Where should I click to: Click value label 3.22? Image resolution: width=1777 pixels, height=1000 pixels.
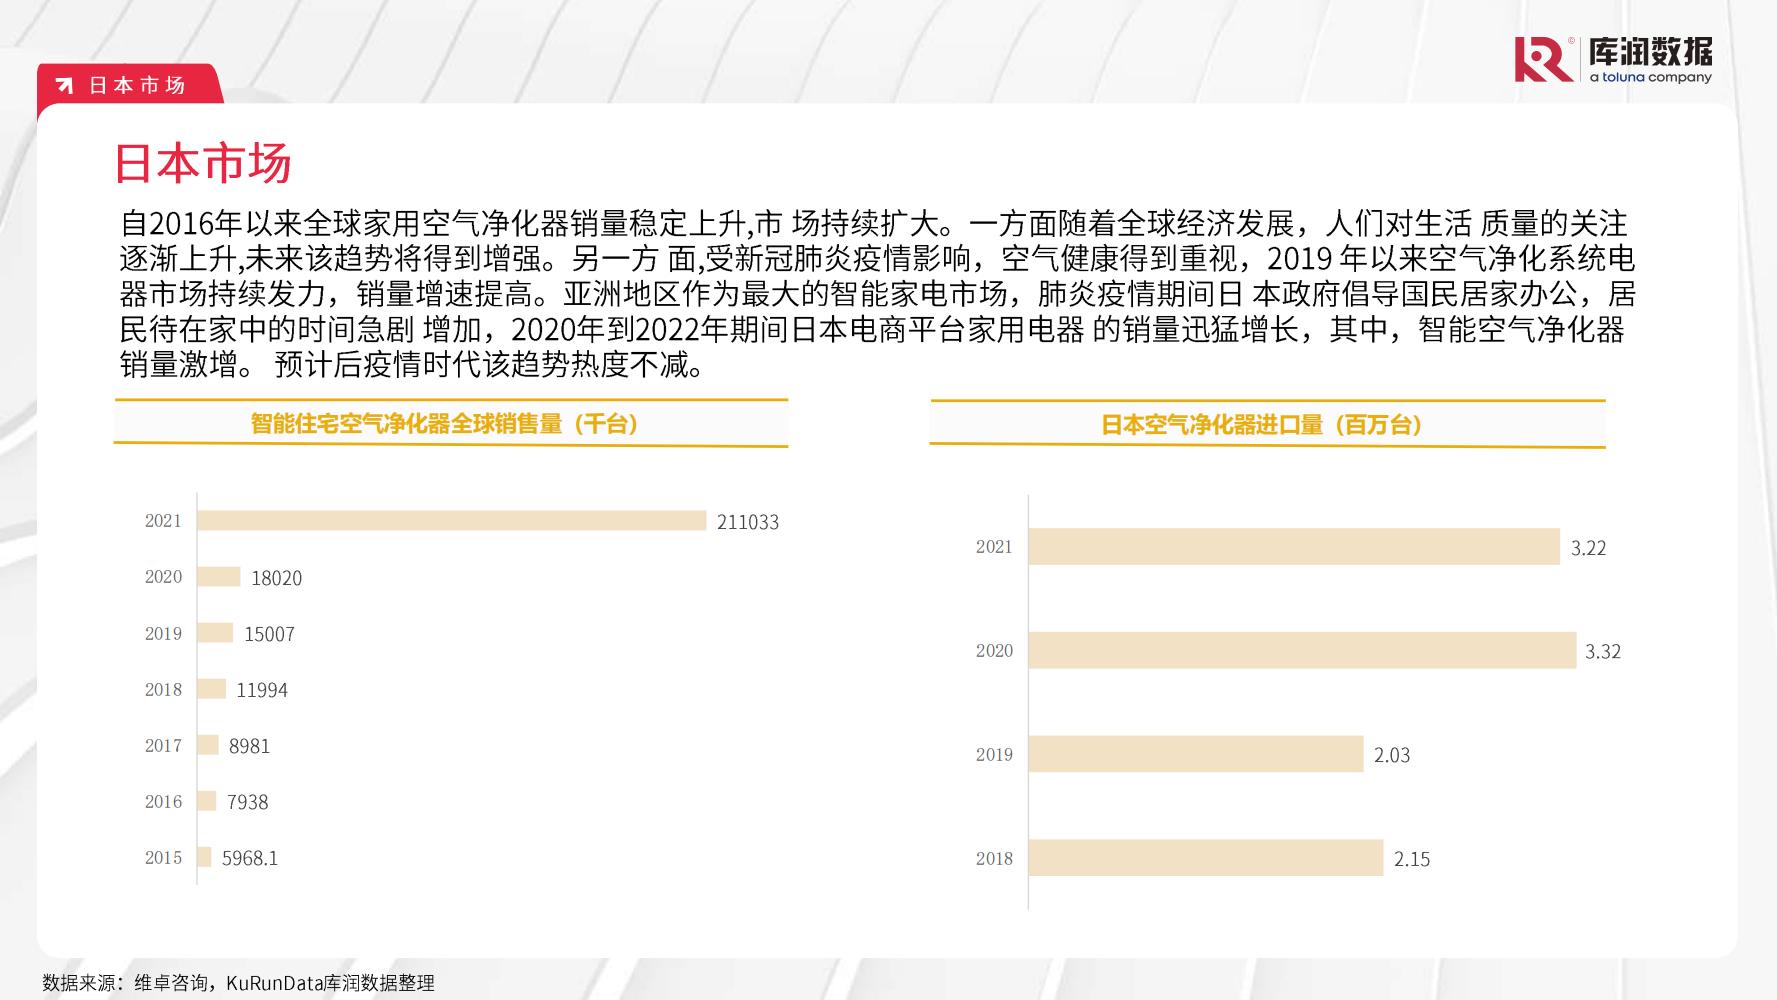[x=1588, y=548]
